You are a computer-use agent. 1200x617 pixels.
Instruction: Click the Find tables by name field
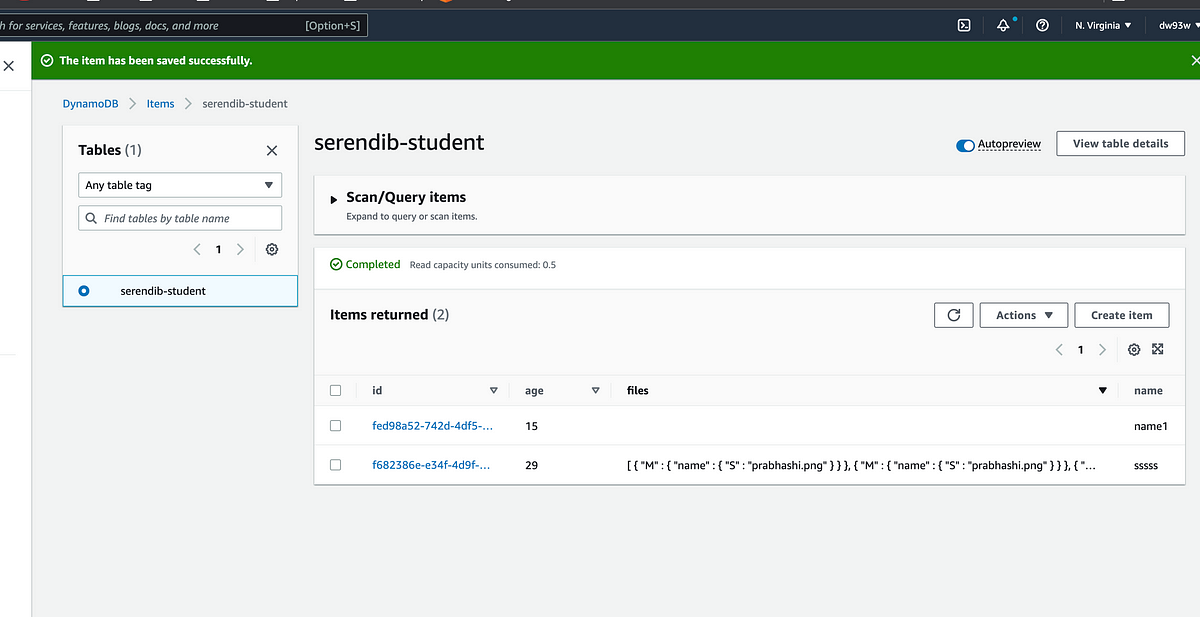pos(180,218)
